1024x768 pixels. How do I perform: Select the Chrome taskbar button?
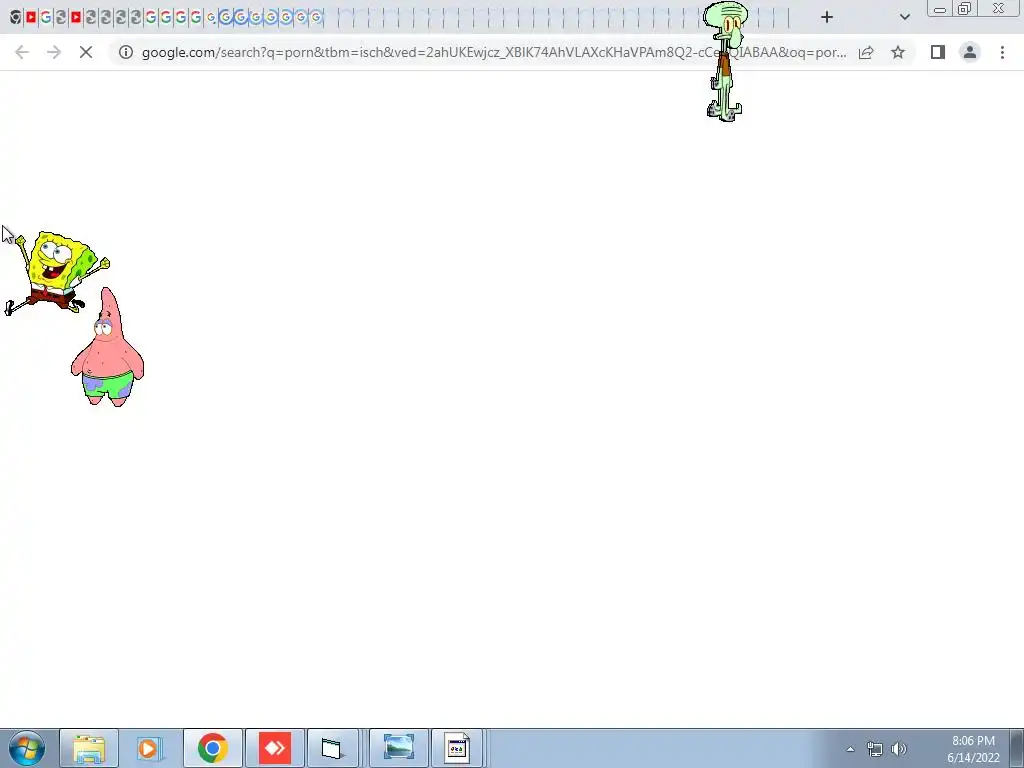[x=213, y=748]
